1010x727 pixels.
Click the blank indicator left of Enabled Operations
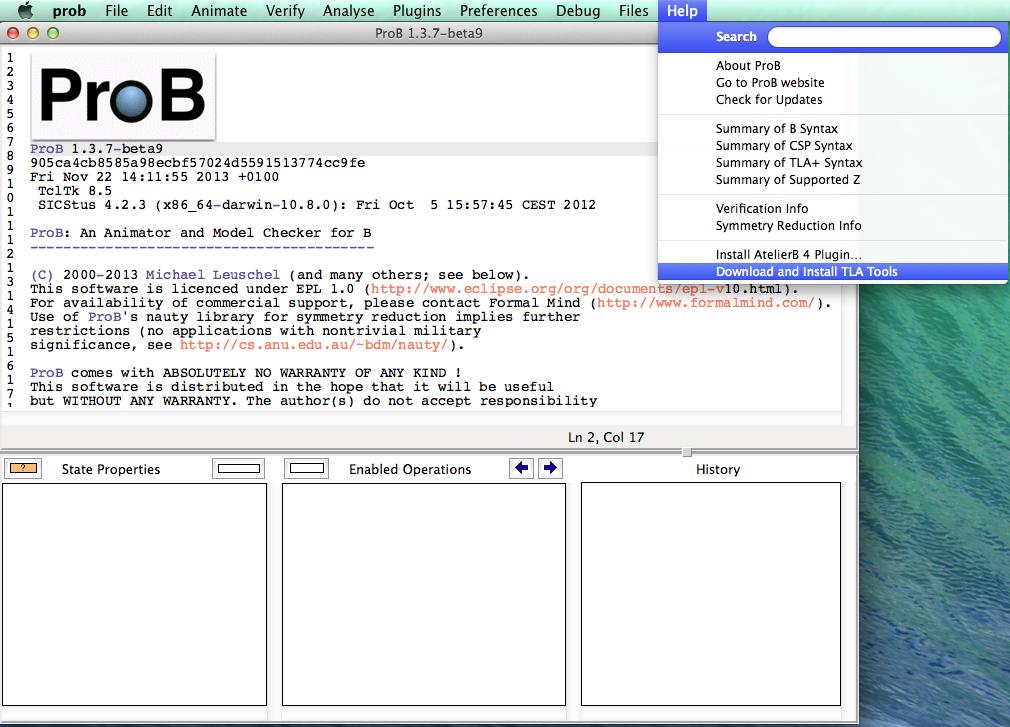[307, 468]
